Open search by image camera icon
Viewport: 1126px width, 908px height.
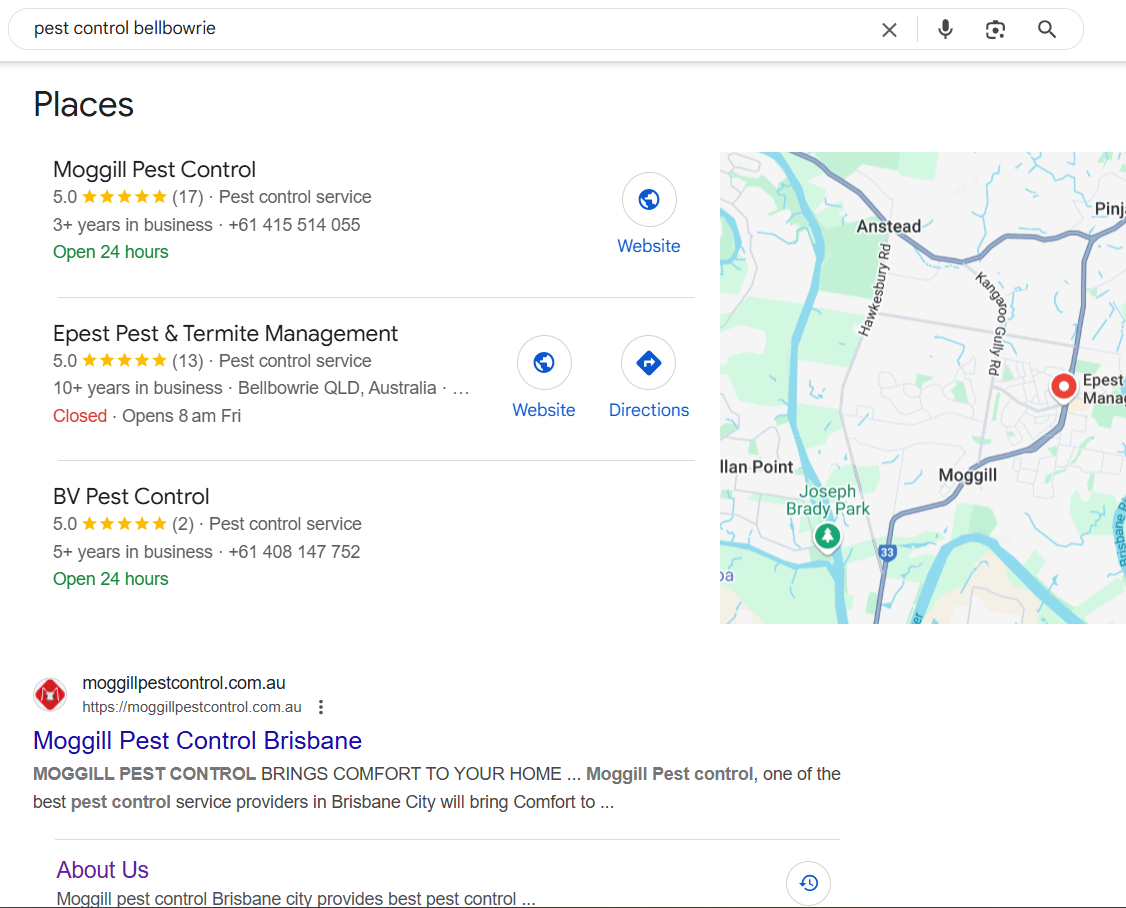tap(995, 29)
